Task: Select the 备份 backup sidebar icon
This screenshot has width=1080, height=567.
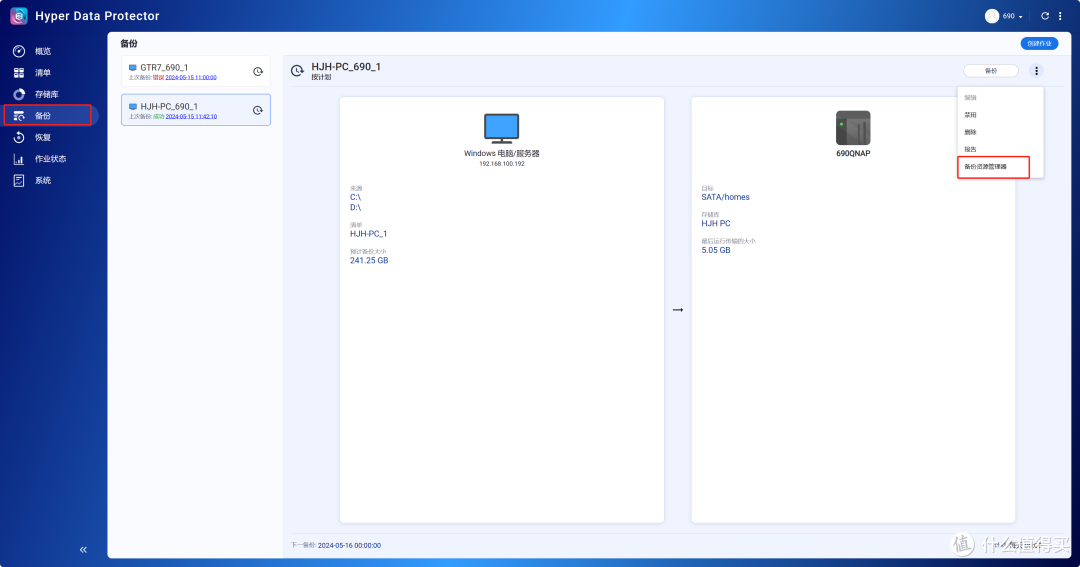Action: [x=19, y=116]
